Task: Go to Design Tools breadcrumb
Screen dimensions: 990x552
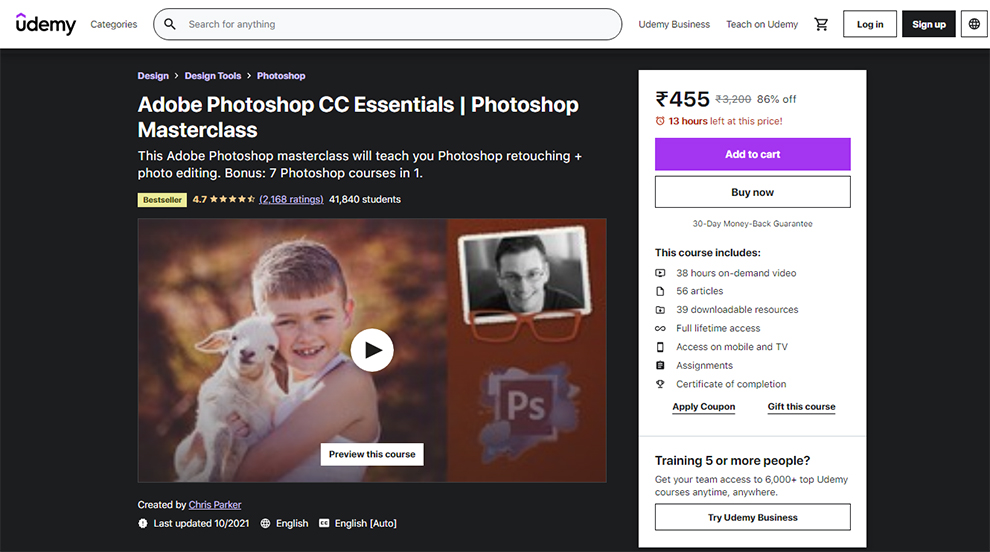Action: [x=213, y=76]
